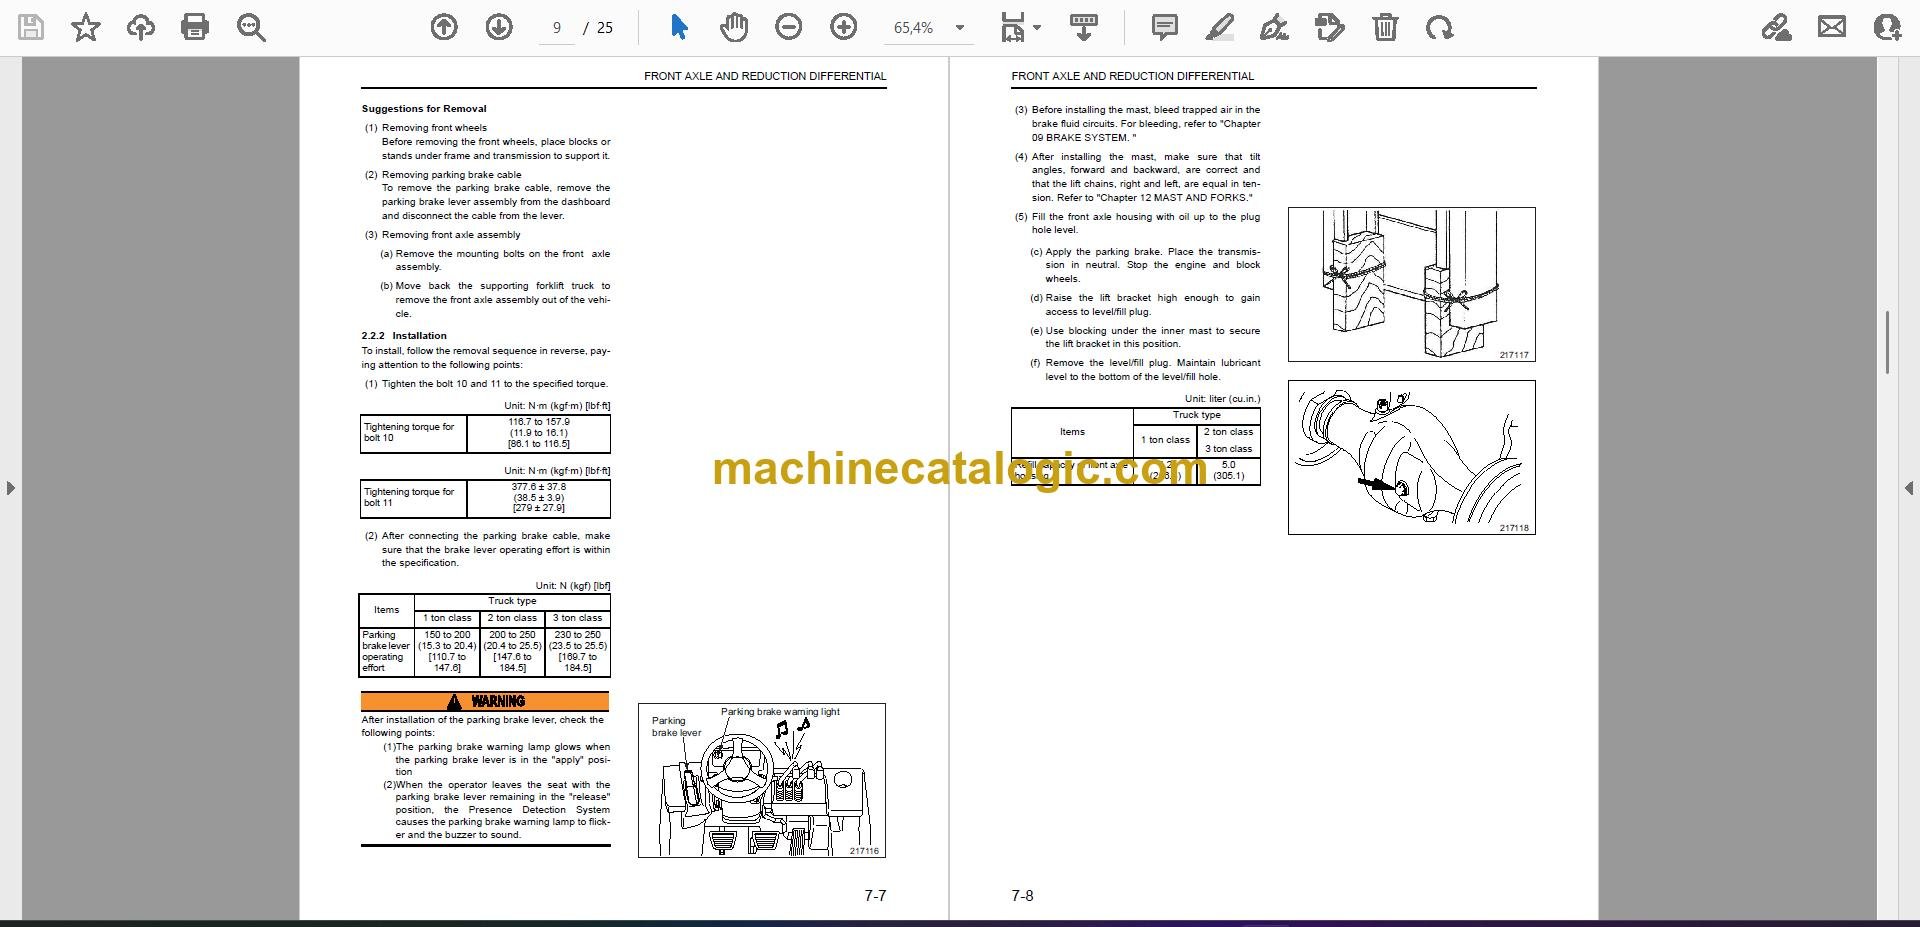Open the find text magnifier tool
Screen dimensions: 1920x927
251,27
